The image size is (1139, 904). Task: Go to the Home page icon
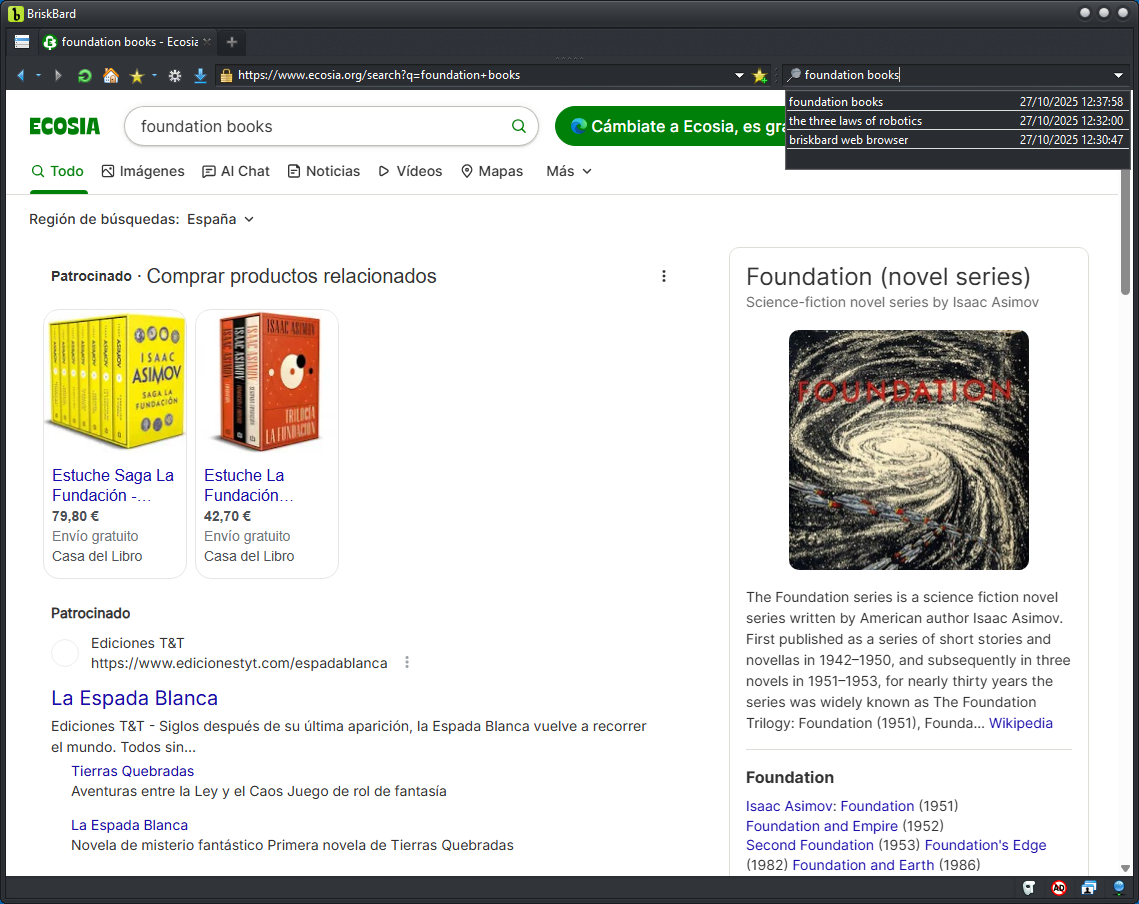(111, 75)
